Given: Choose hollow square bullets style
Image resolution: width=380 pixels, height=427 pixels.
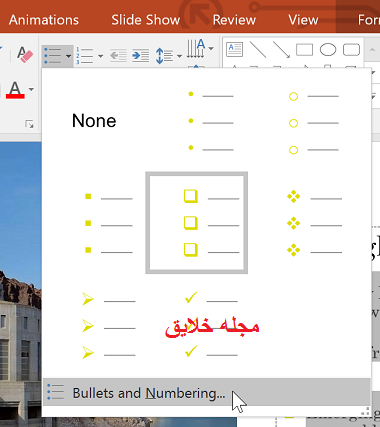Looking at the screenshot, I should (x=196, y=223).
